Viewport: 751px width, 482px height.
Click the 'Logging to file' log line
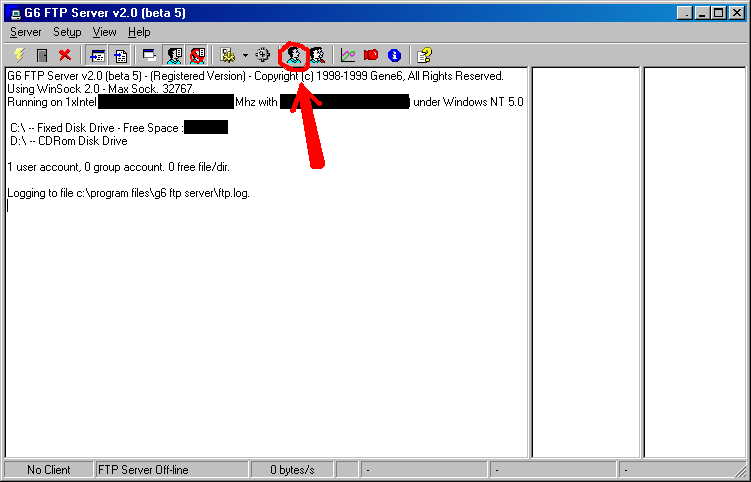tap(128, 193)
